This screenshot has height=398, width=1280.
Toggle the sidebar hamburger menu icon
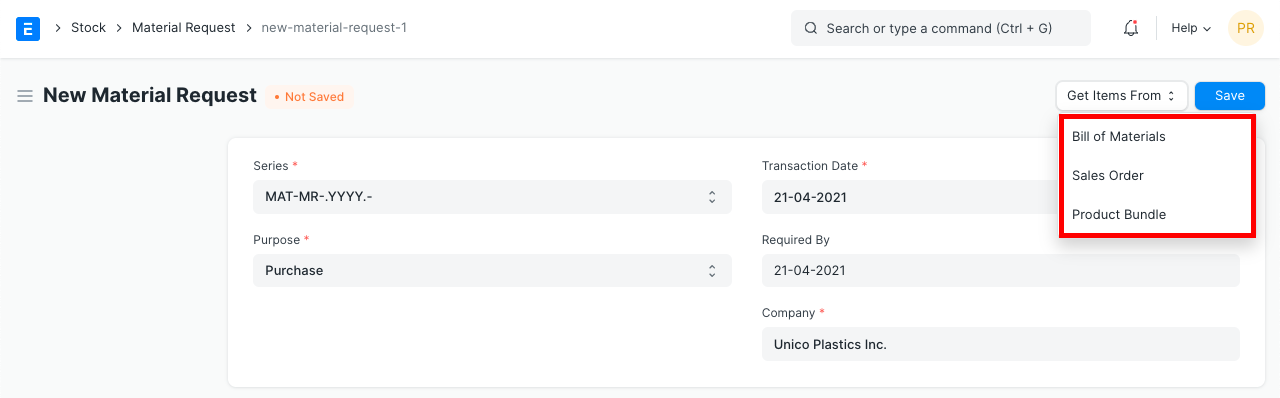coord(25,96)
